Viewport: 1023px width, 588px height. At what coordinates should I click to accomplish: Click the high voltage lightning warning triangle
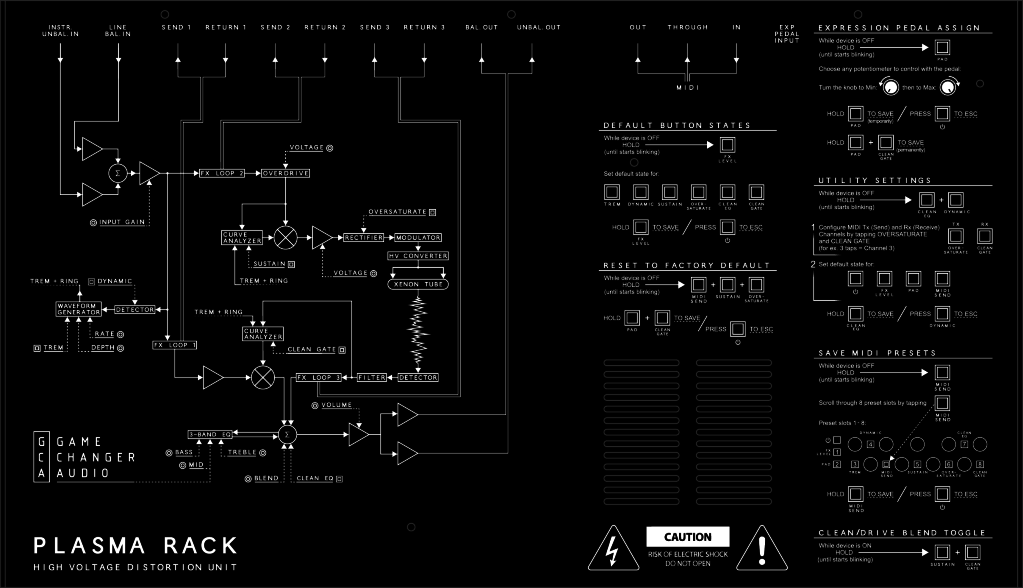pyautogui.click(x=610, y=547)
